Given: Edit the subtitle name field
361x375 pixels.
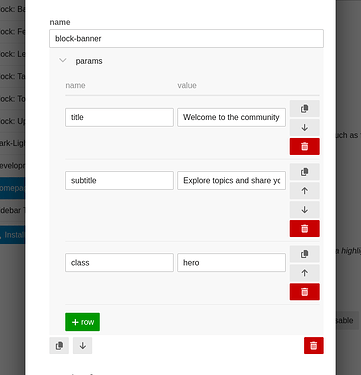Looking at the screenshot, I should pyautogui.click(x=119, y=181).
